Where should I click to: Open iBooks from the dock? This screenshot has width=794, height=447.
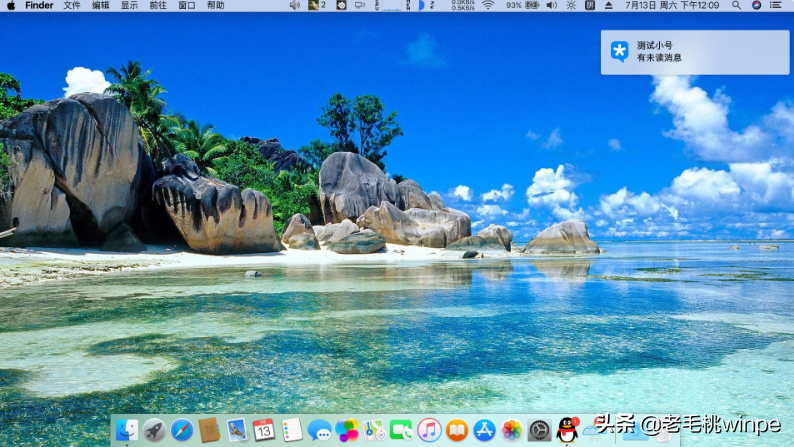tap(457, 430)
